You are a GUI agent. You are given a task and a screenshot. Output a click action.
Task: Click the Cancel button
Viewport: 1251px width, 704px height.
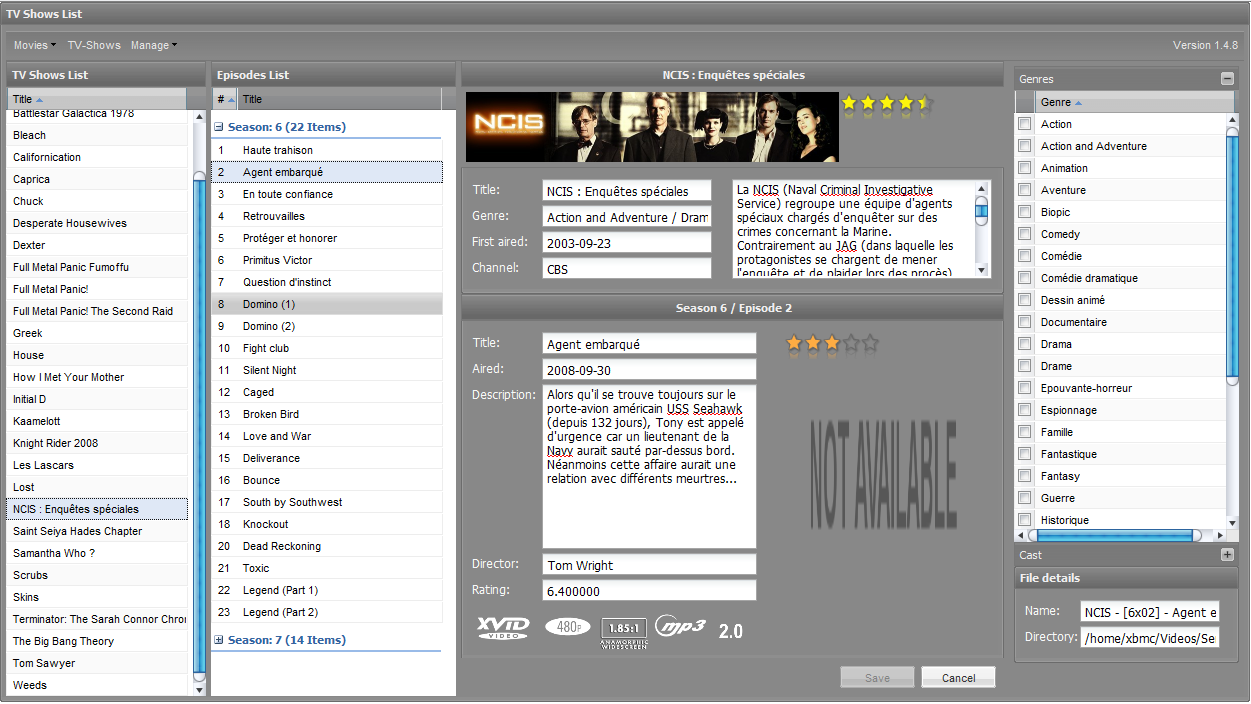tap(958, 677)
